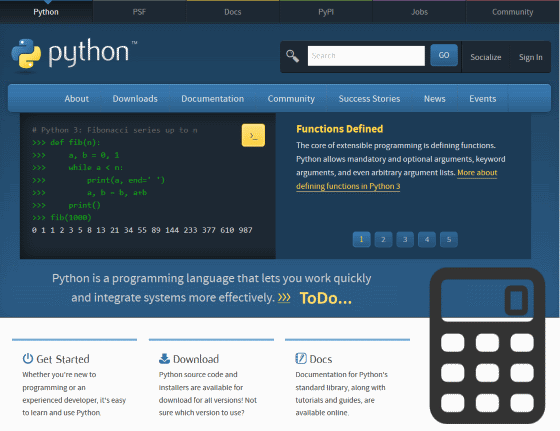The width and height of the screenshot is (560, 431).
Task: Select the Community top tab
Action: (512, 12)
